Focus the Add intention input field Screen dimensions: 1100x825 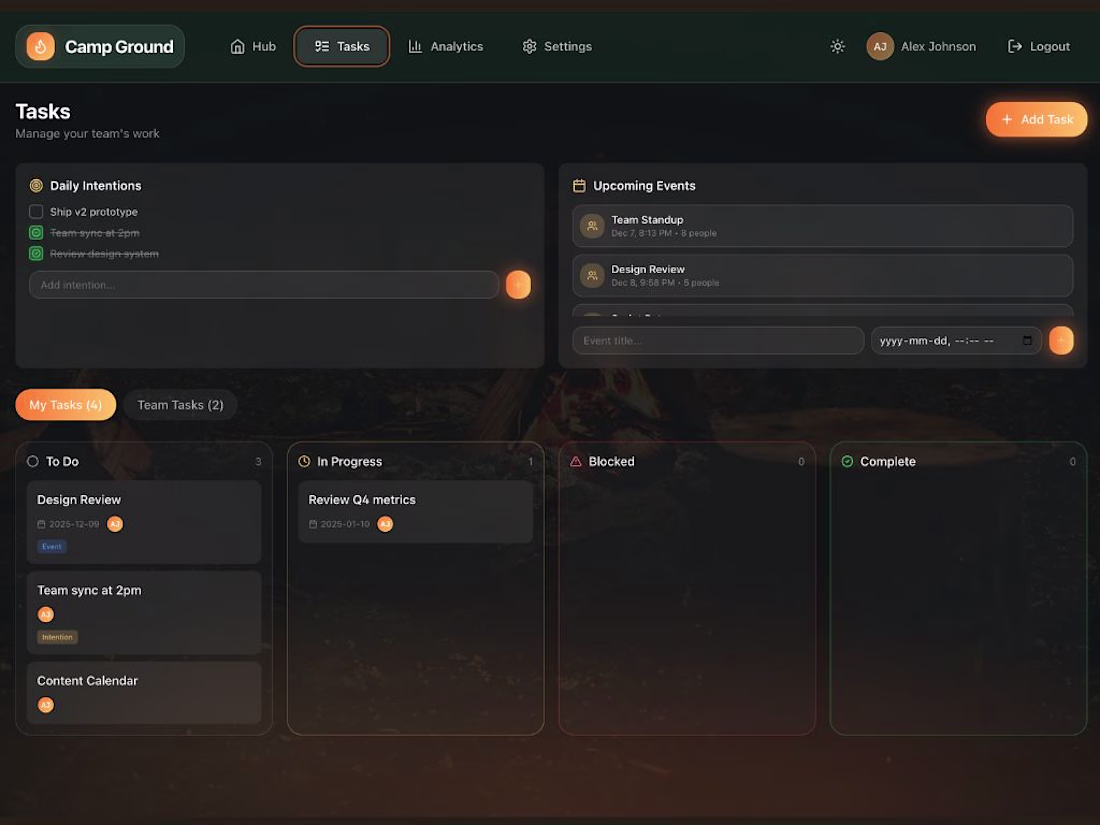point(264,285)
